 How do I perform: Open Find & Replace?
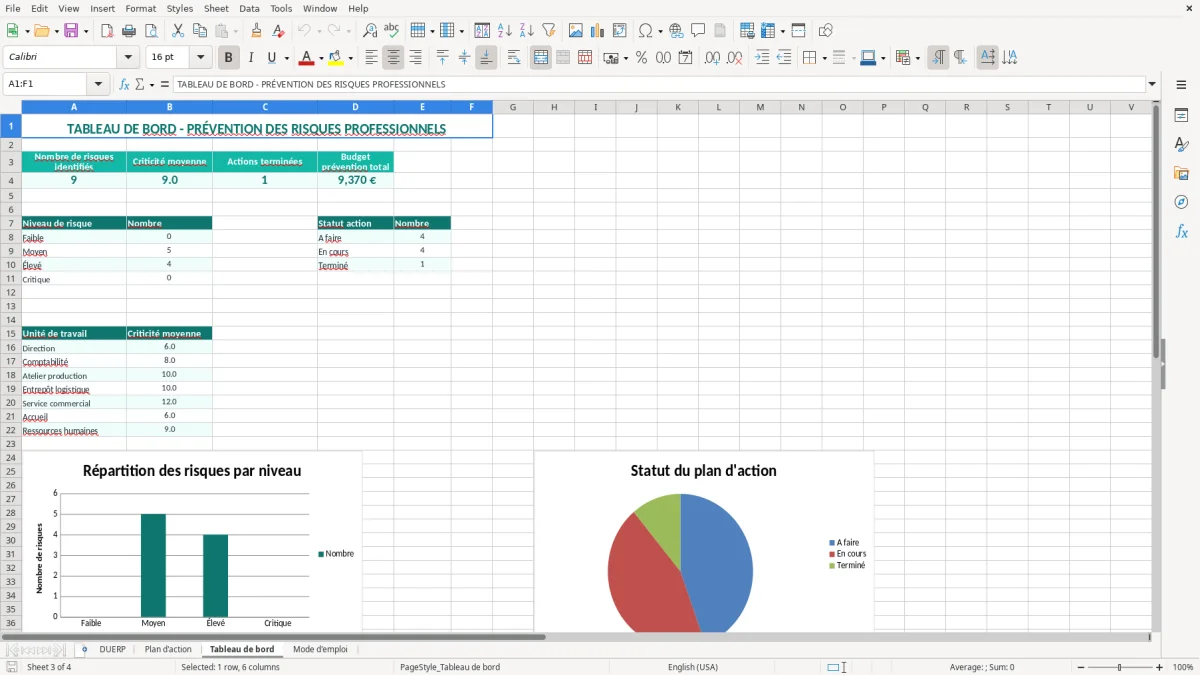370,31
